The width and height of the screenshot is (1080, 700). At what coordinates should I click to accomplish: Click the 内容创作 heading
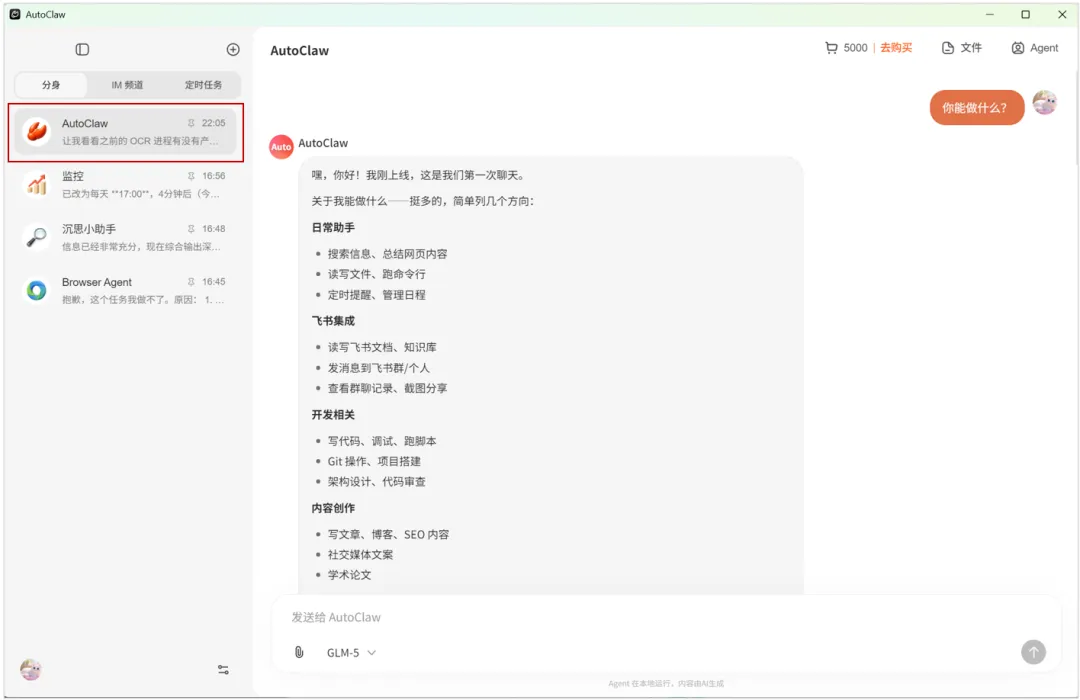333,508
